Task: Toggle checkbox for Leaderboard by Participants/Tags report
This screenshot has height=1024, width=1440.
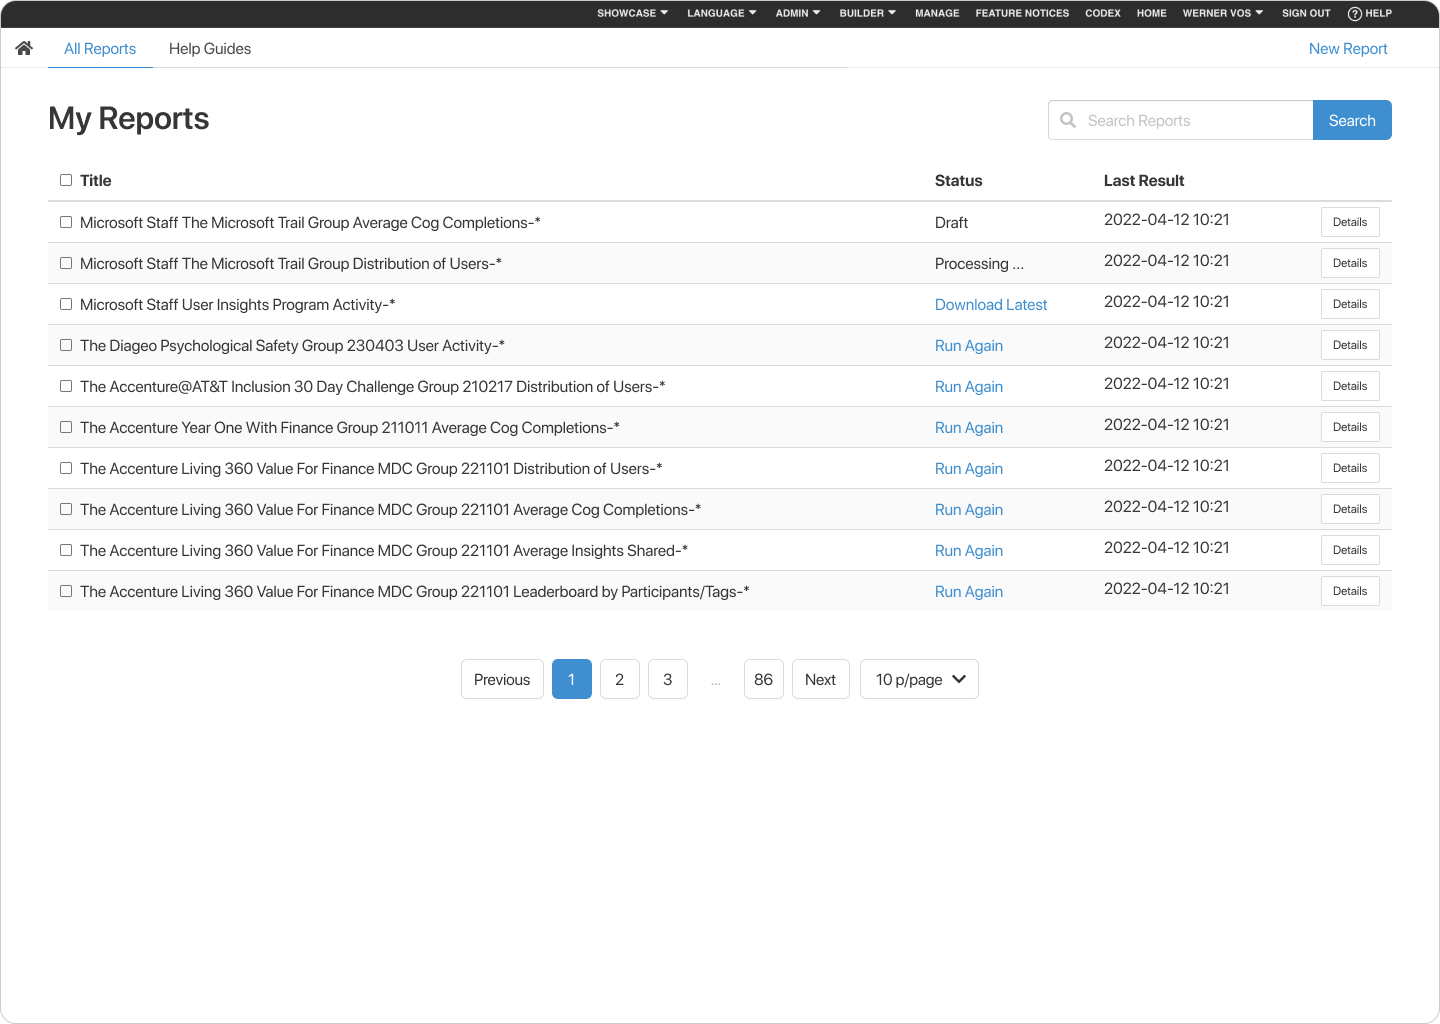Action: click(66, 591)
